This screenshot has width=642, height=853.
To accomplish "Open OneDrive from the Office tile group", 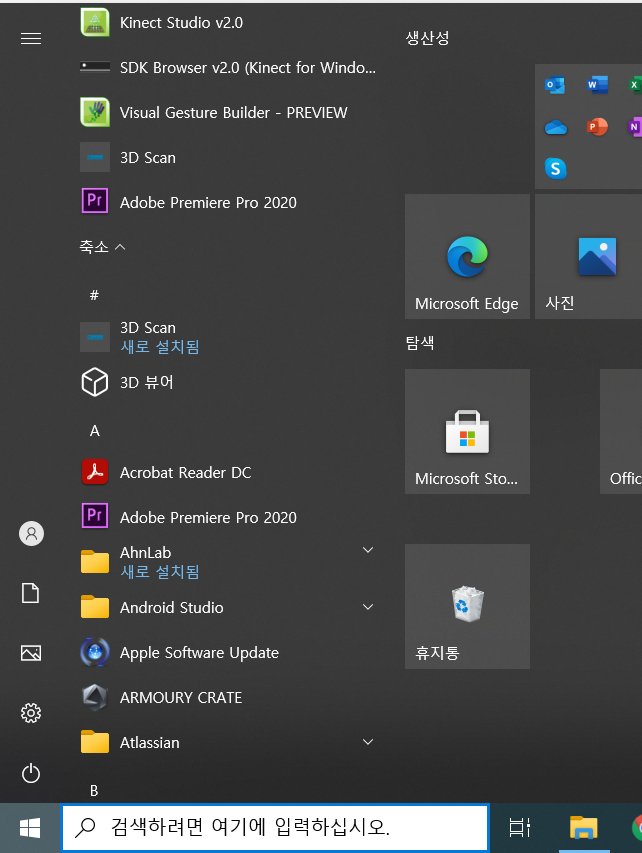I will (555, 127).
